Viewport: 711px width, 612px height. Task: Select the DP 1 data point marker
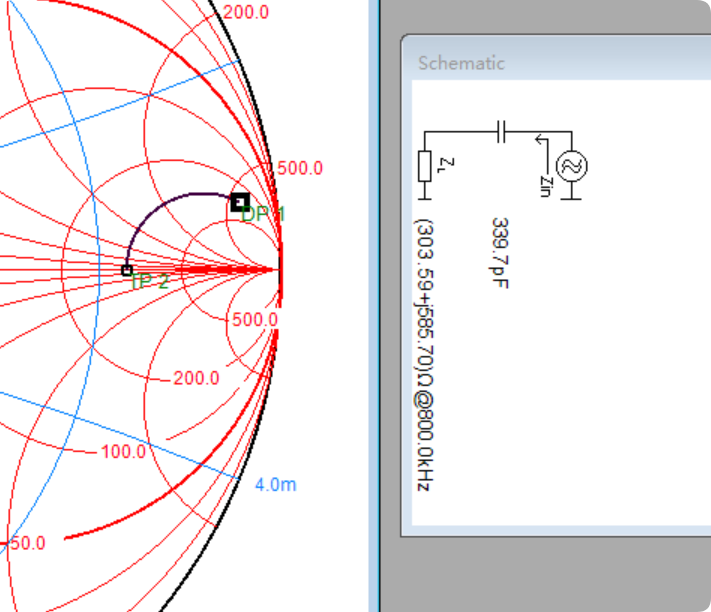click(x=240, y=202)
